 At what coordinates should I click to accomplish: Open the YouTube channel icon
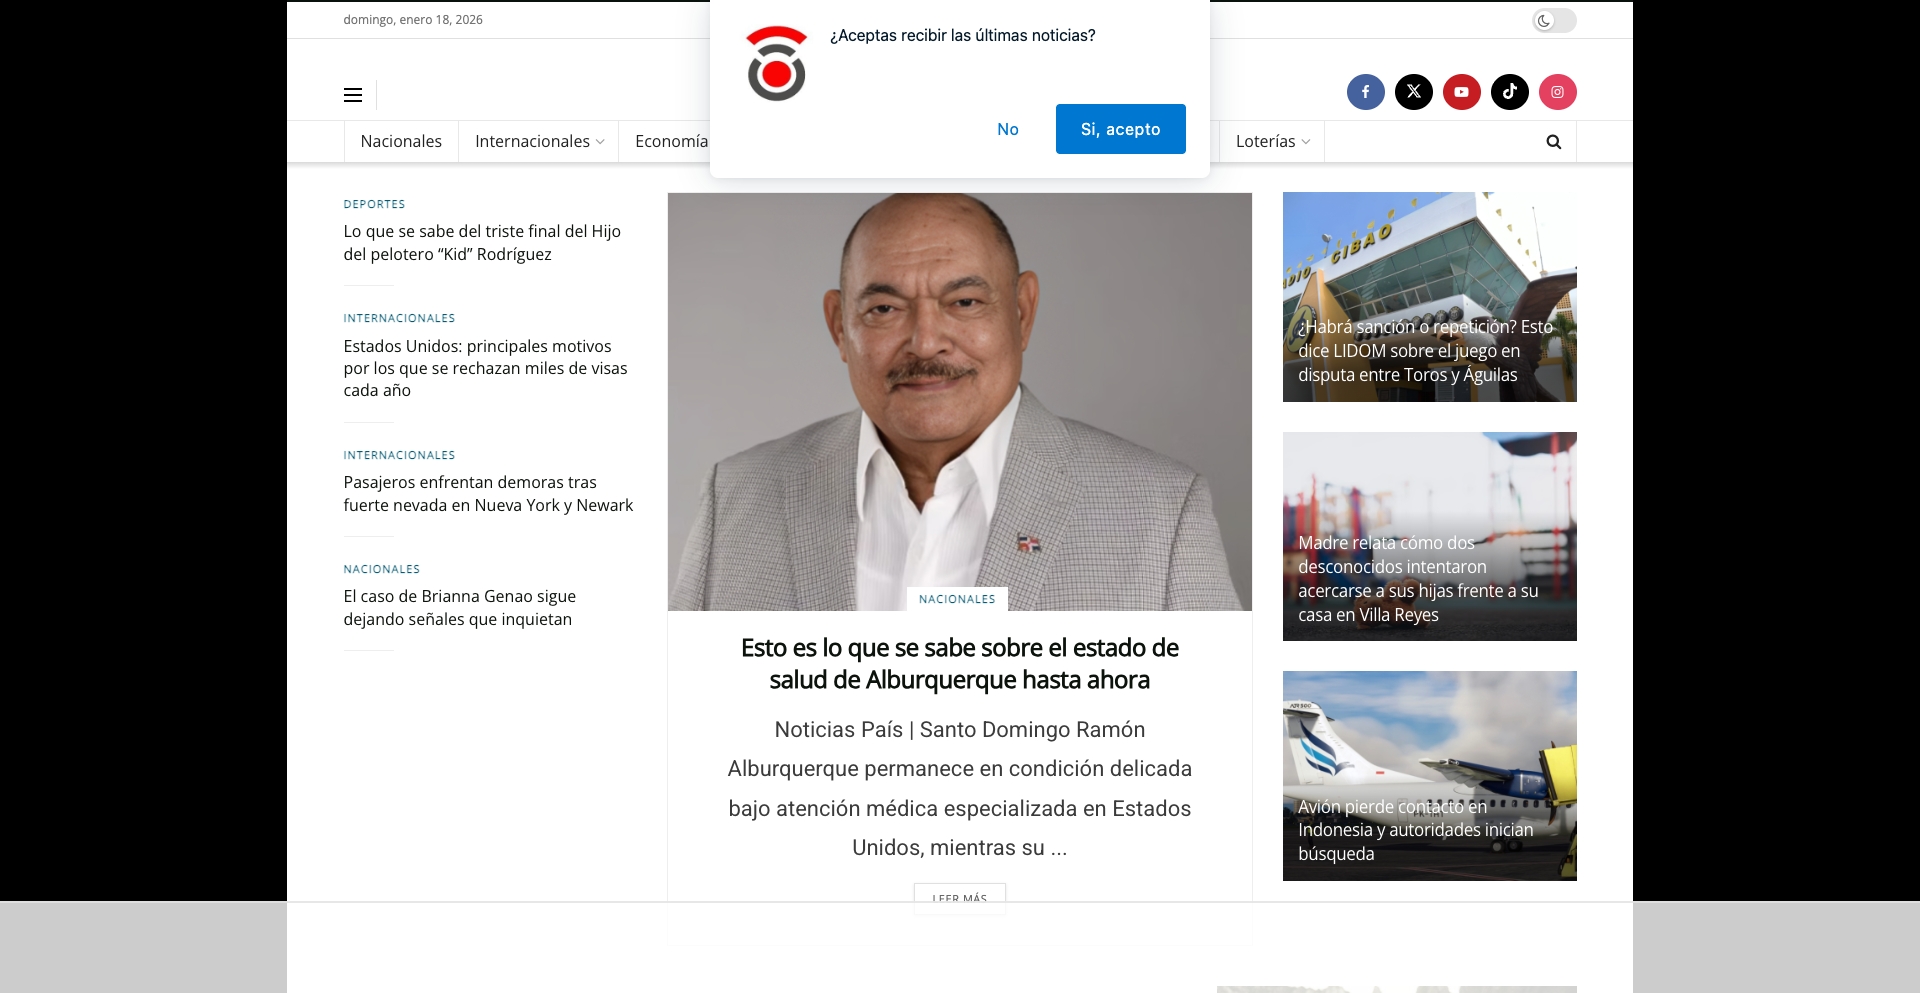pos(1462,92)
